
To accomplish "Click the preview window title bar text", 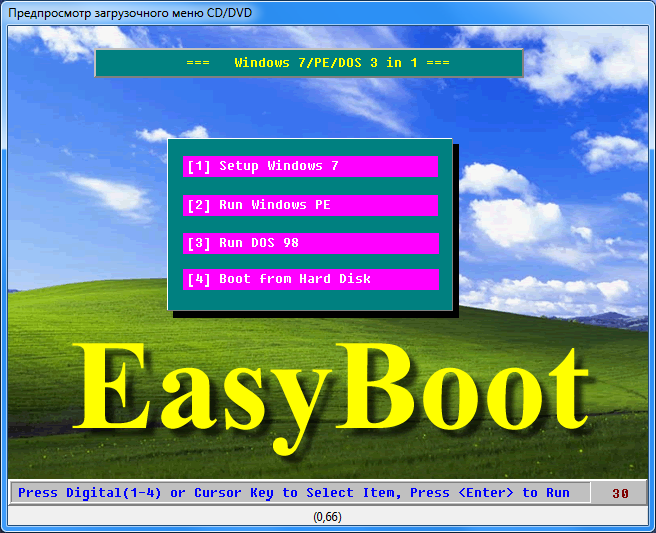I will [130, 13].
